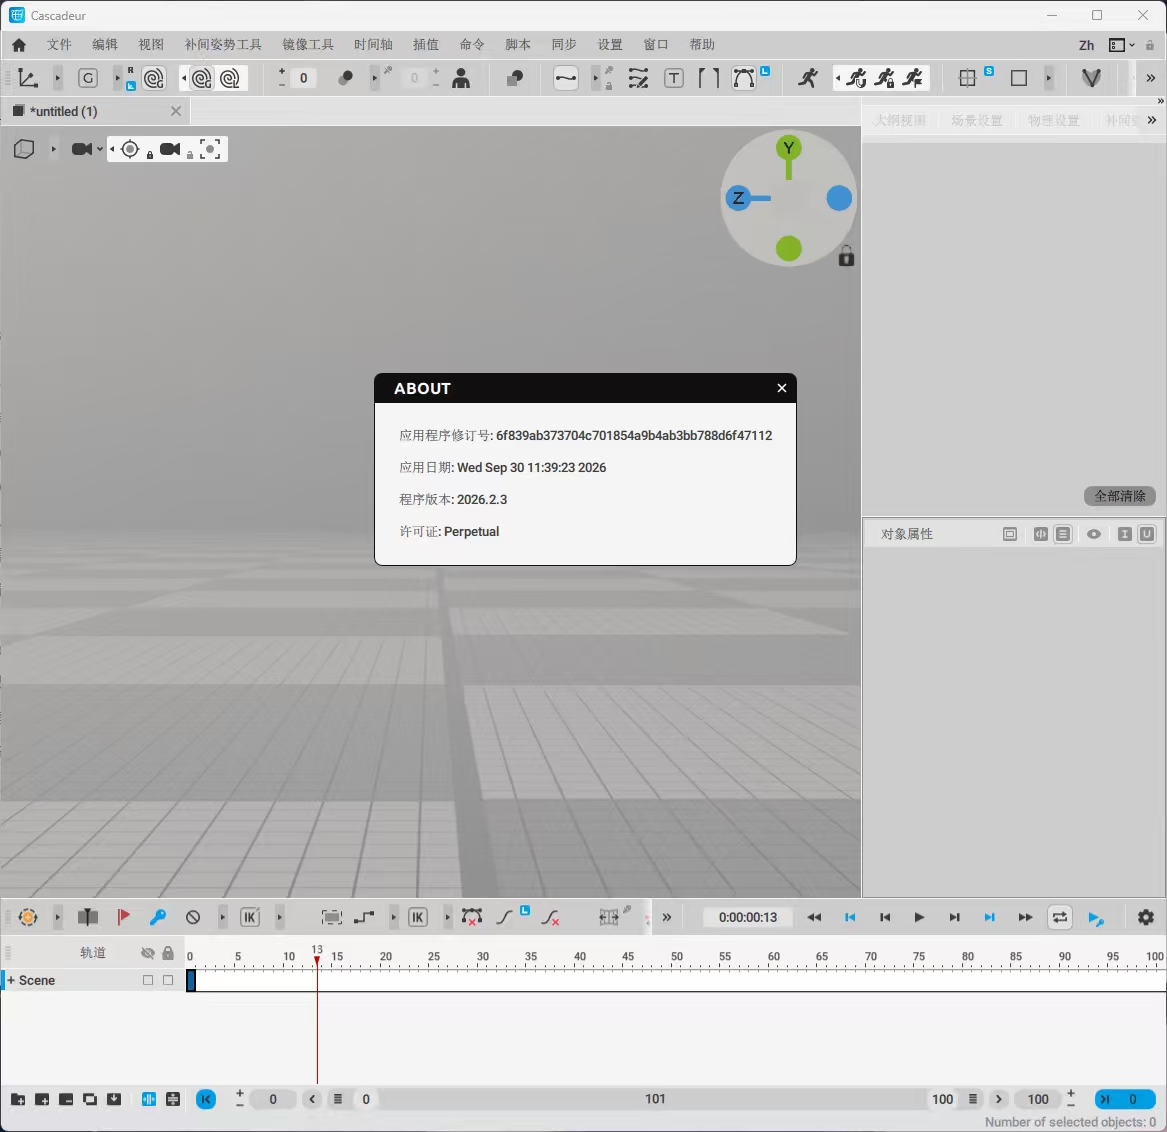Go to the Home screen icon
Screen dimensions: 1167x1132
point(19,45)
